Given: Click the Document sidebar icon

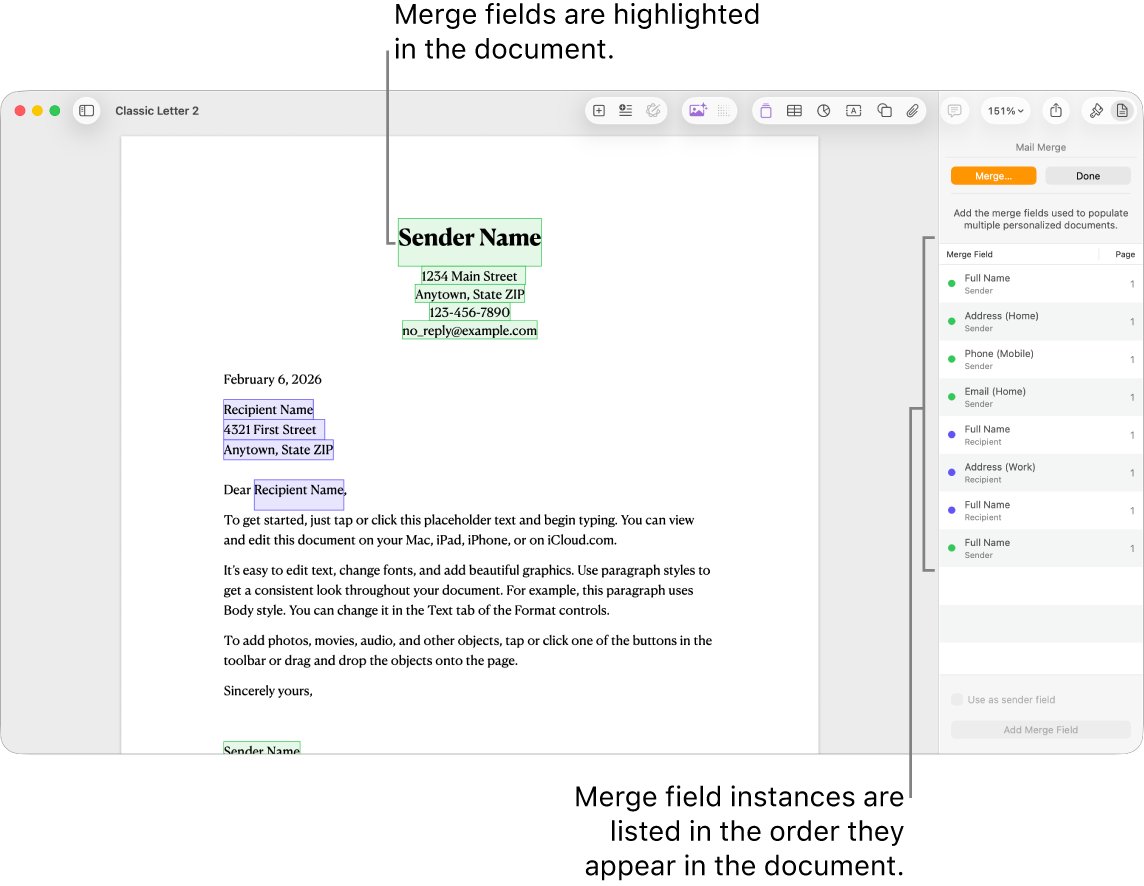Looking at the screenshot, I should [x=1122, y=111].
